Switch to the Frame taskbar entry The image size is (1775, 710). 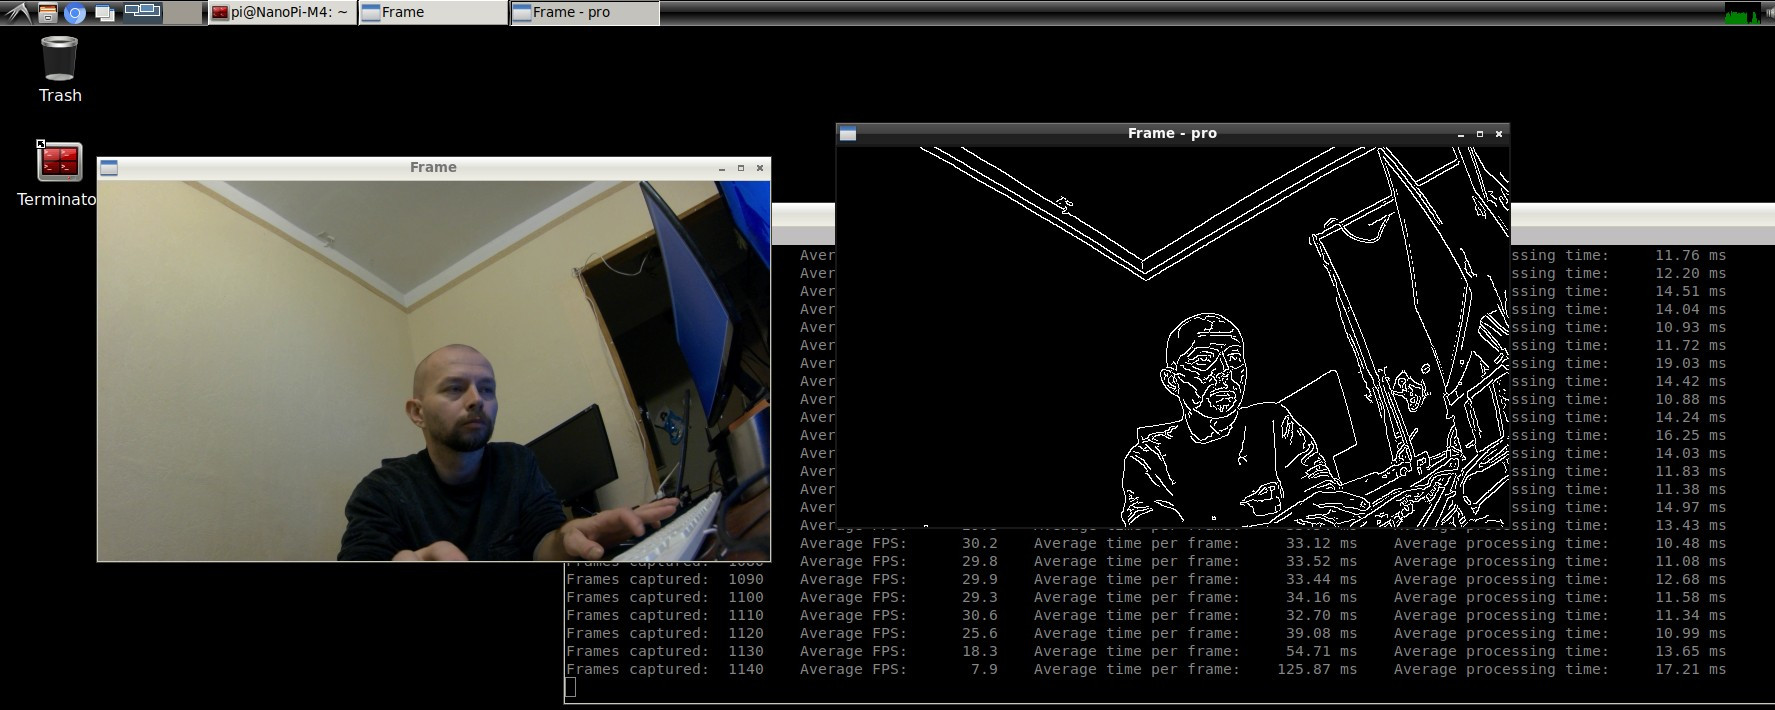point(432,13)
